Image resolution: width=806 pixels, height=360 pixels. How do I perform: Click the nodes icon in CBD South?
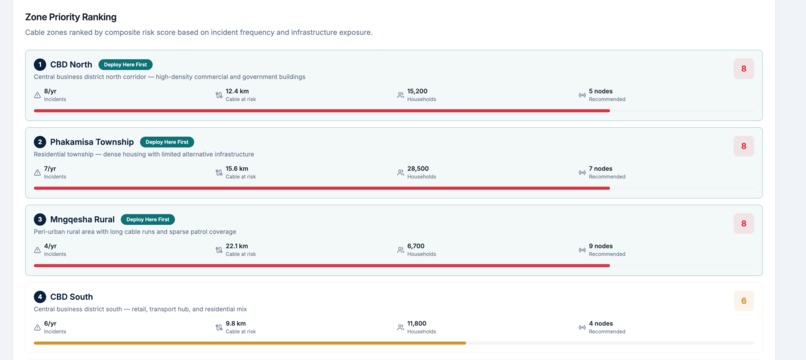pyautogui.click(x=582, y=328)
